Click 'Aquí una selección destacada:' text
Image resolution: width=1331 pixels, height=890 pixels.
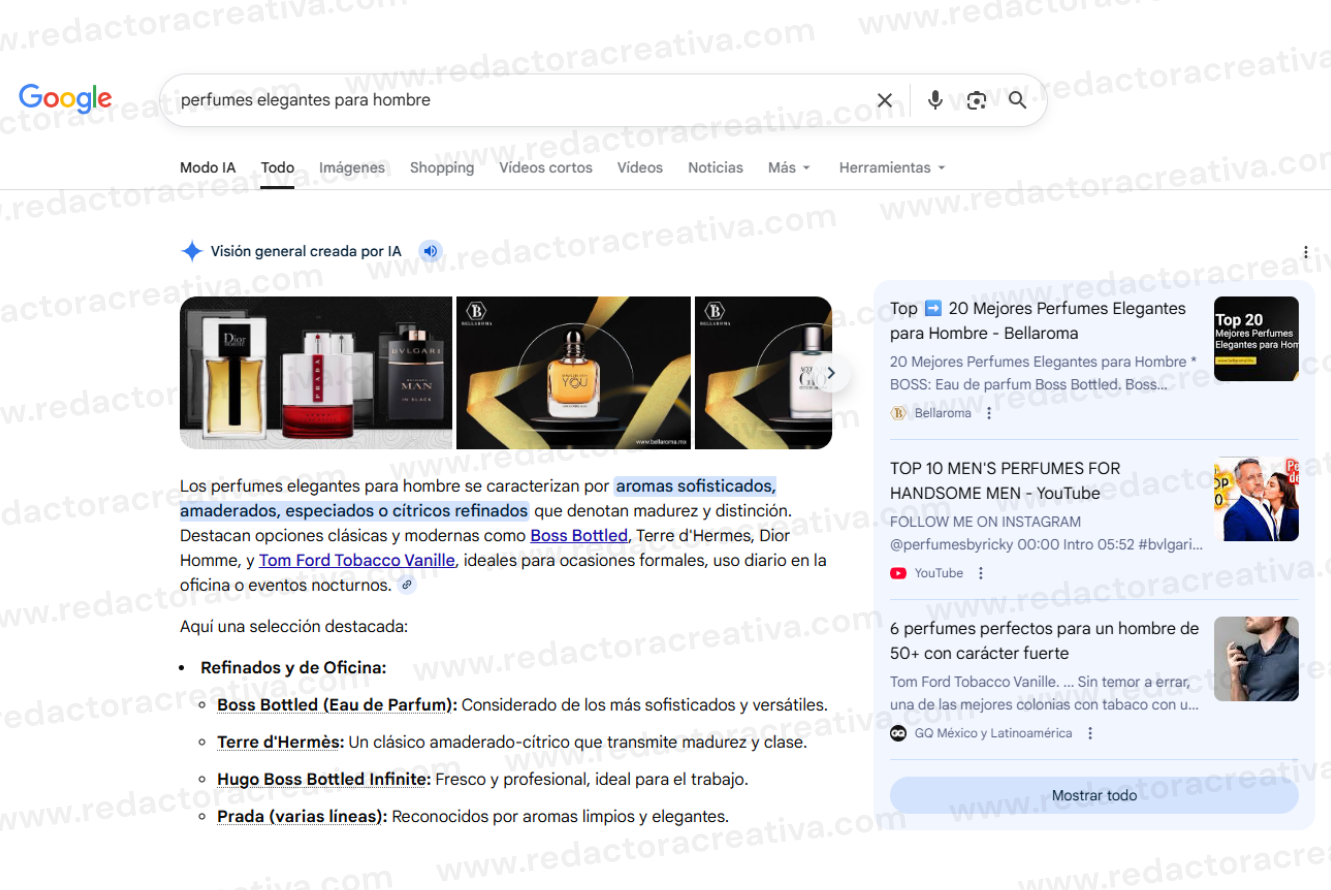294,627
